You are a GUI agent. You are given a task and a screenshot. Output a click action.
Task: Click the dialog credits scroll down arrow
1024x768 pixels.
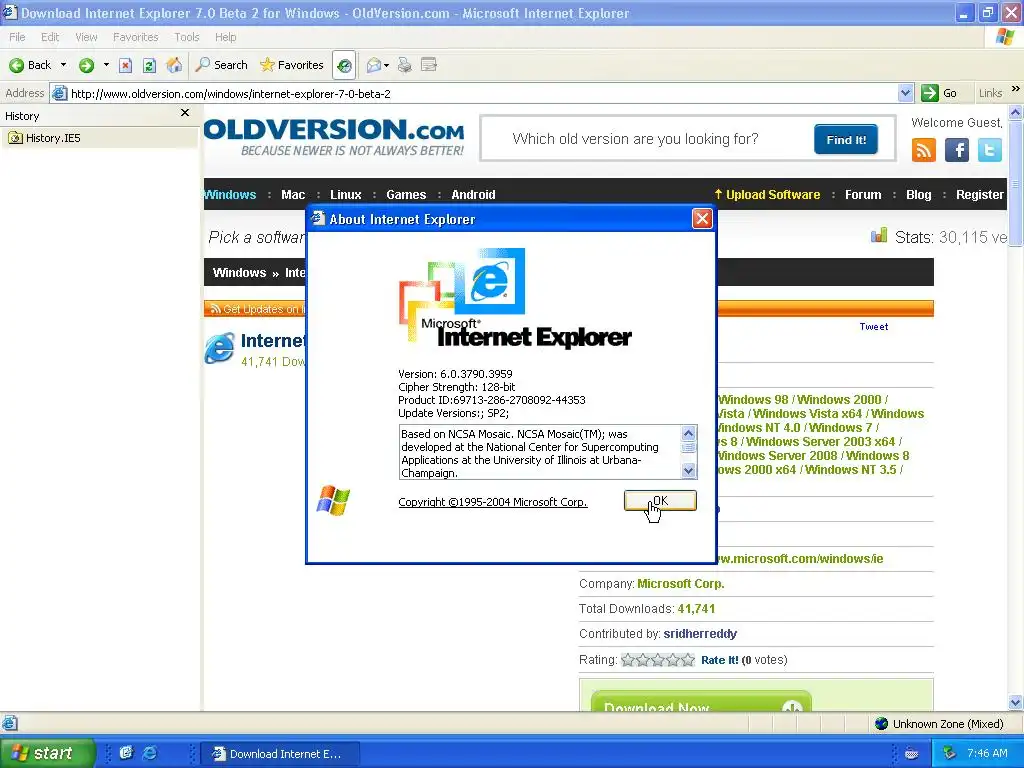coord(688,470)
